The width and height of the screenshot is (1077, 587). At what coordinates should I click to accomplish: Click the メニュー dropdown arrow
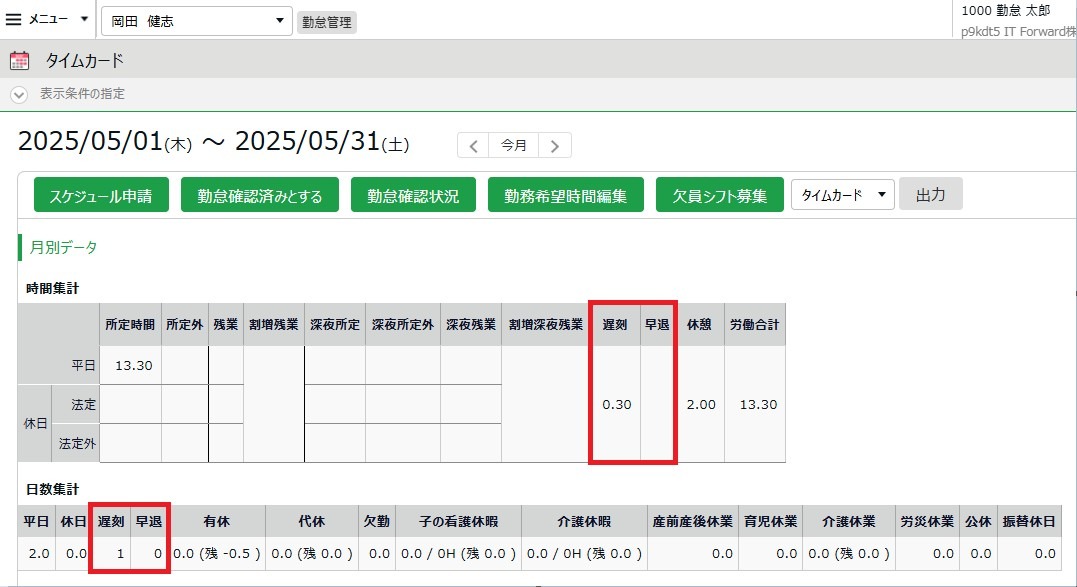pyautogui.click(x=84, y=19)
